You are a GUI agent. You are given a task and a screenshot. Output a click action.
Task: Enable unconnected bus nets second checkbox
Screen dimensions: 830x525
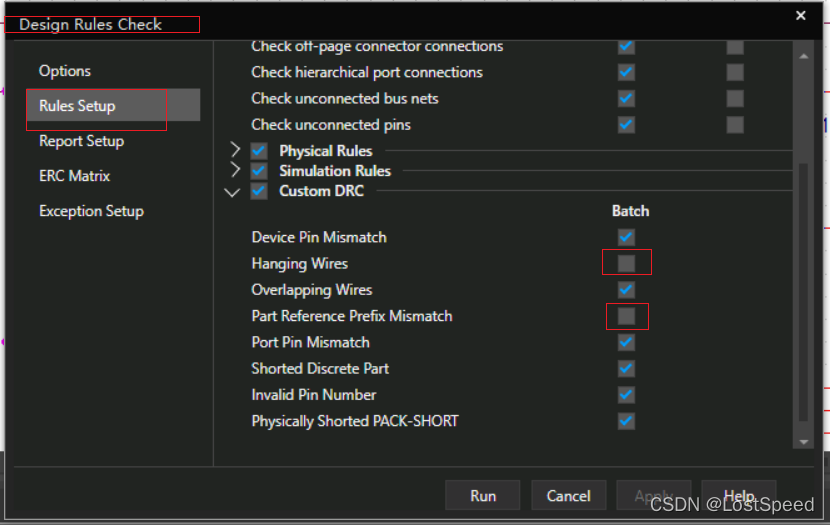[735, 98]
